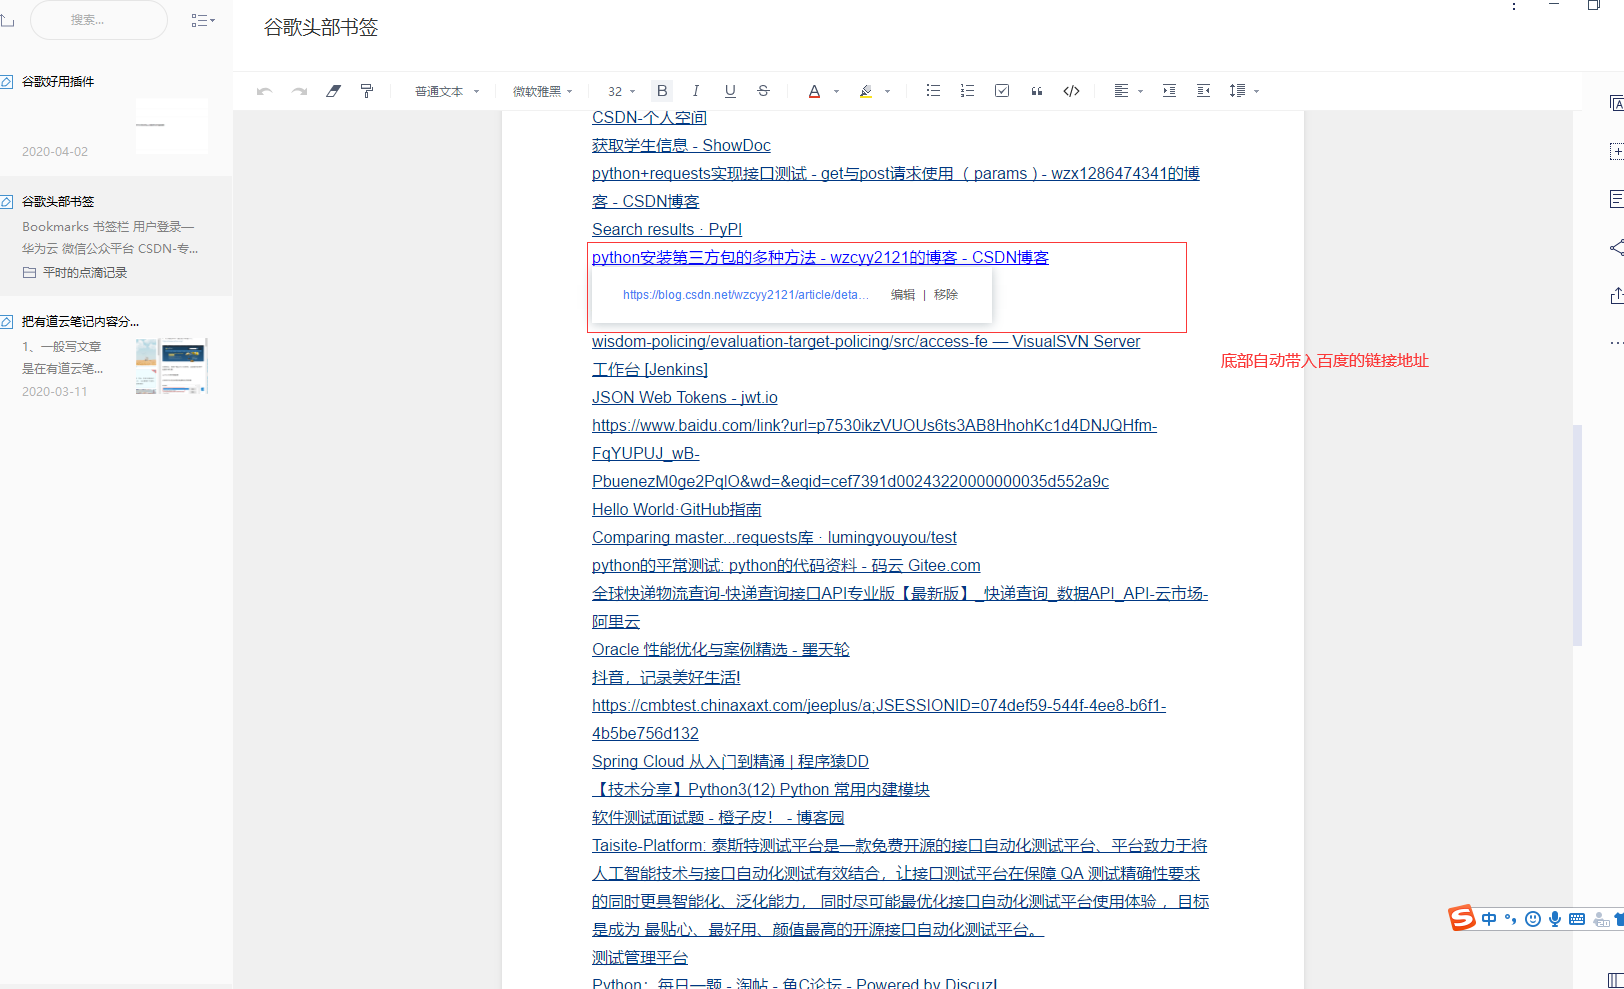The width and height of the screenshot is (1624, 989).
Task: Select the eraser clear-formatting tool
Action: click(333, 91)
